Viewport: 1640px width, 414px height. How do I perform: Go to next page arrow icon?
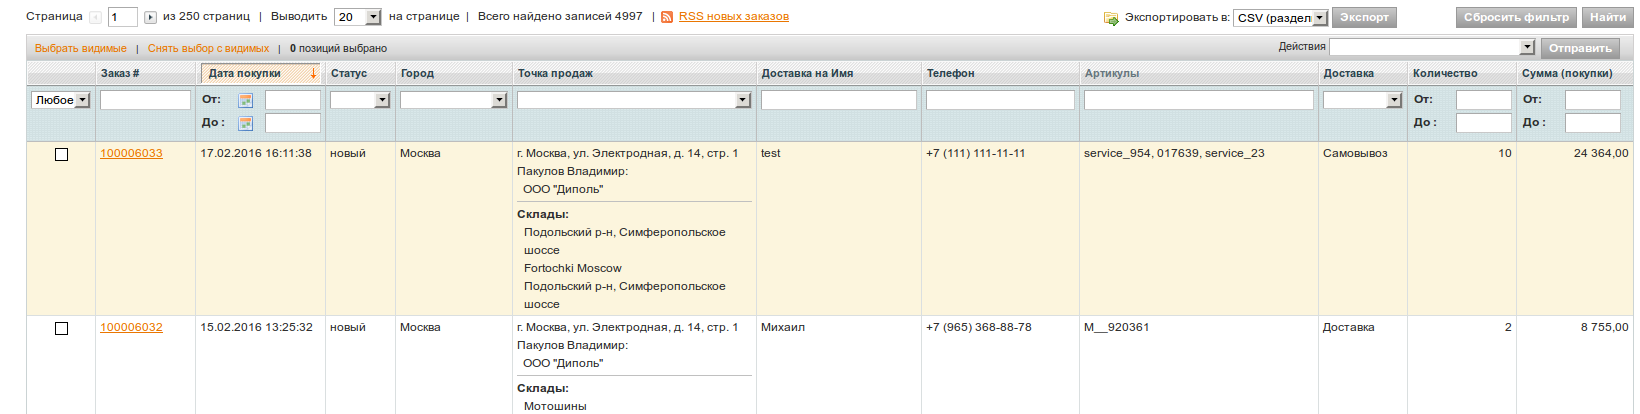[x=150, y=17]
